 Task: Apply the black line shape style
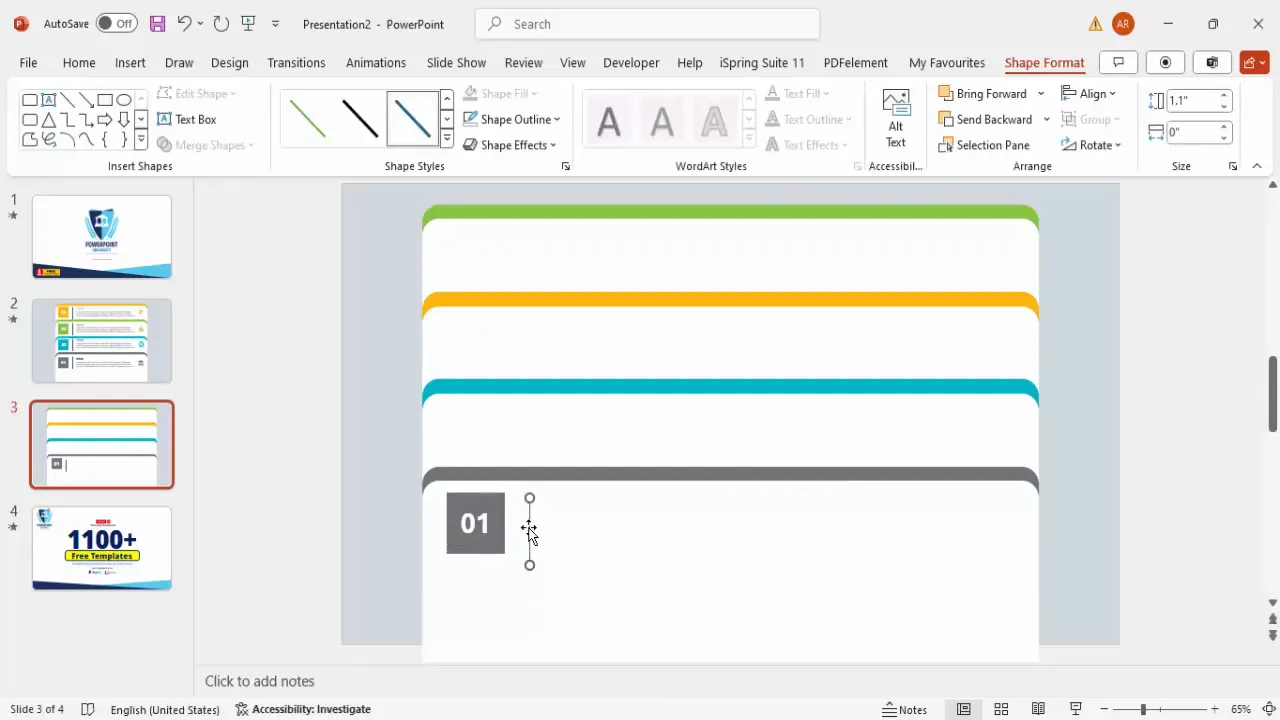tap(360, 118)
